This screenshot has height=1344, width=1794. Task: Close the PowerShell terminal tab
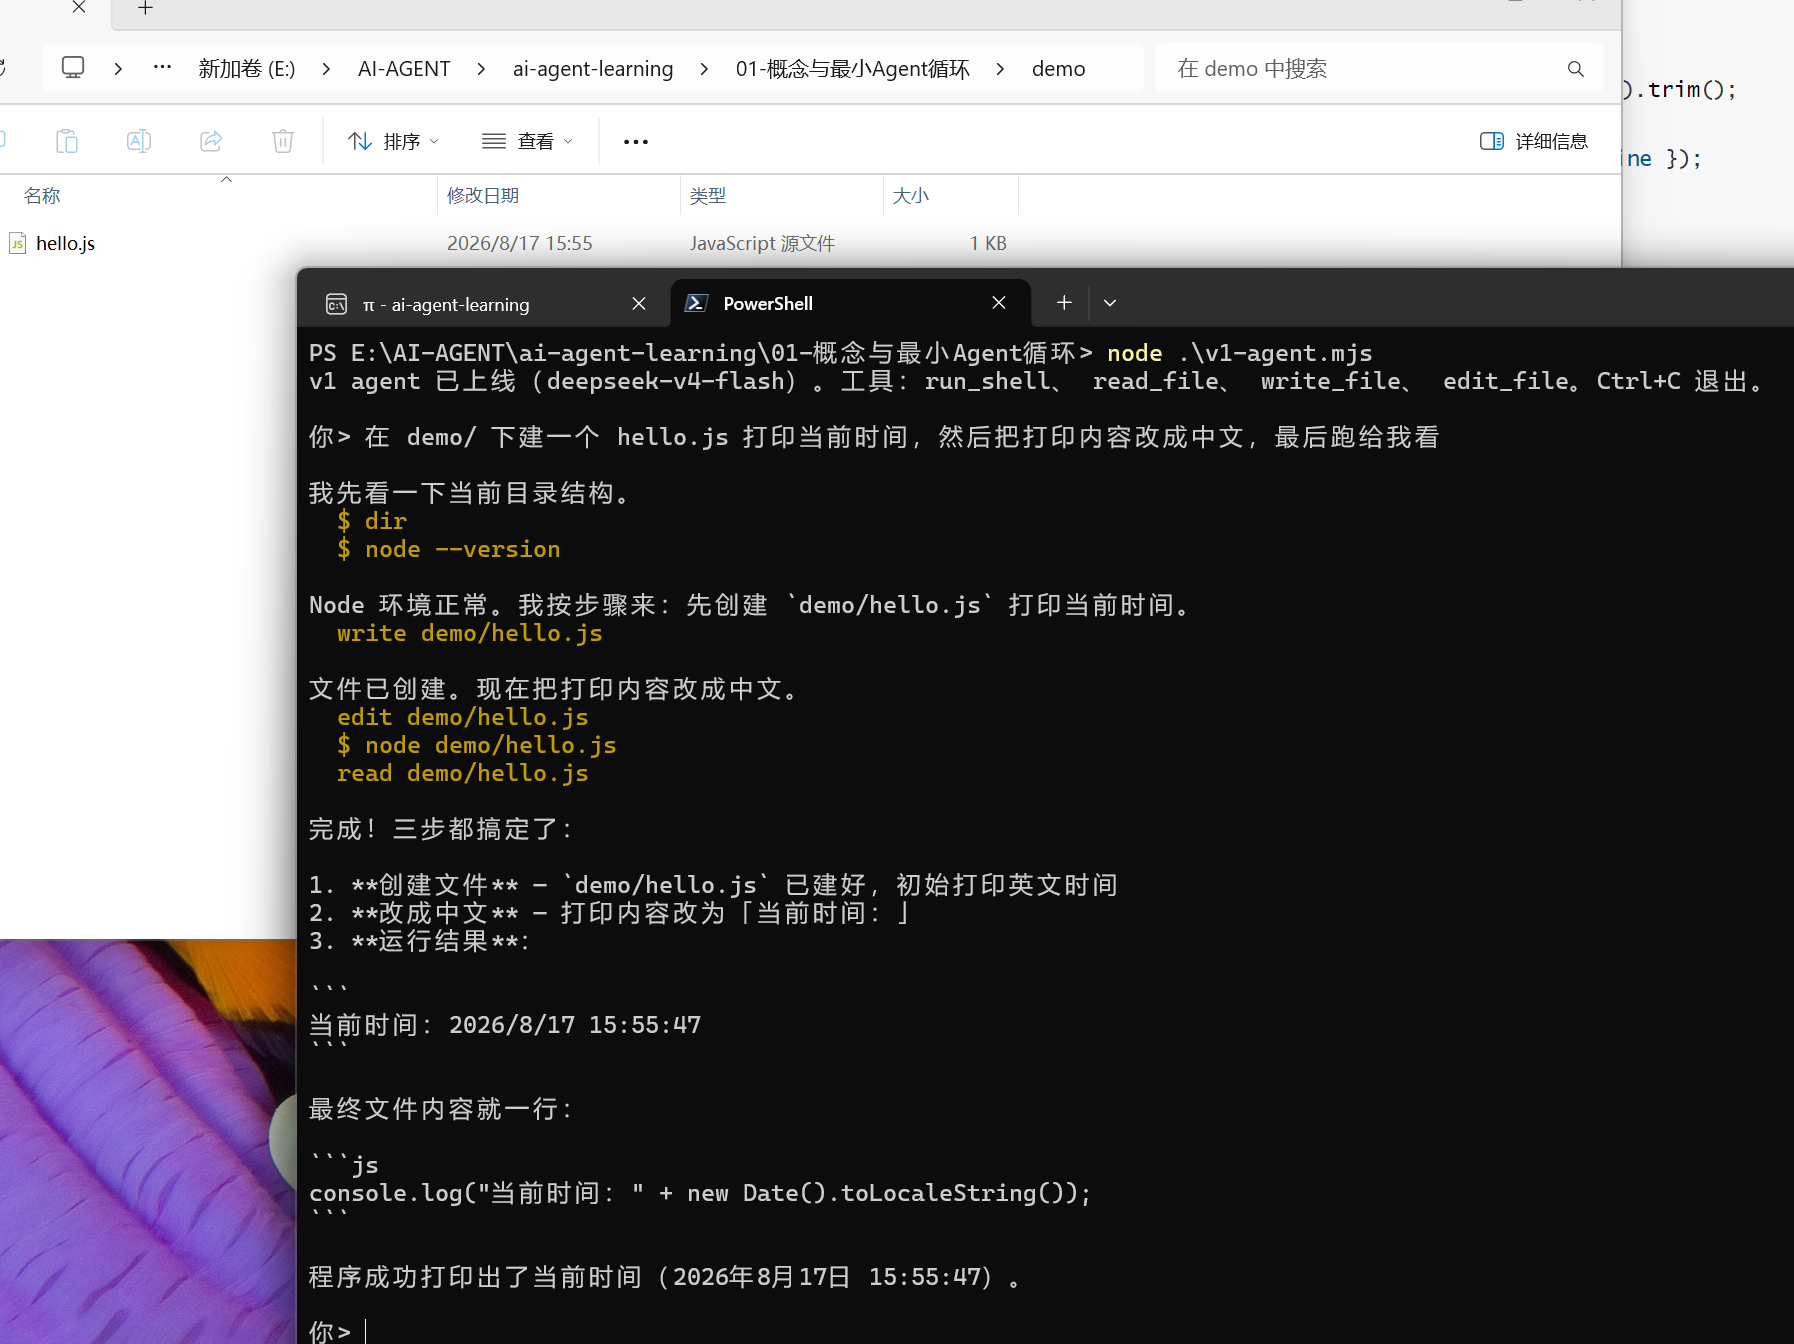pos(999,302)
